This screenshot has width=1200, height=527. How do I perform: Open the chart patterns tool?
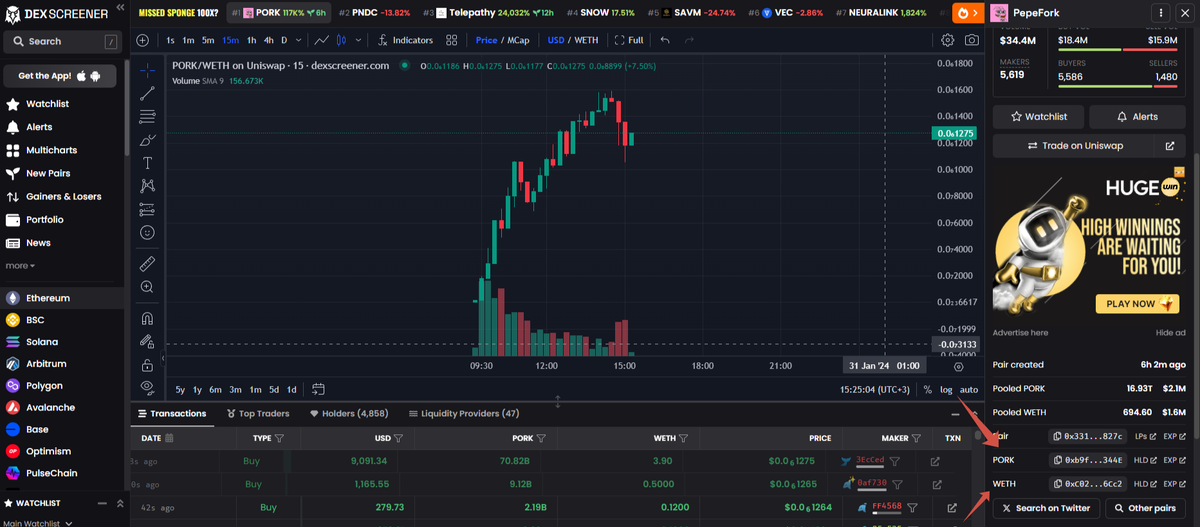pos(147,185)
